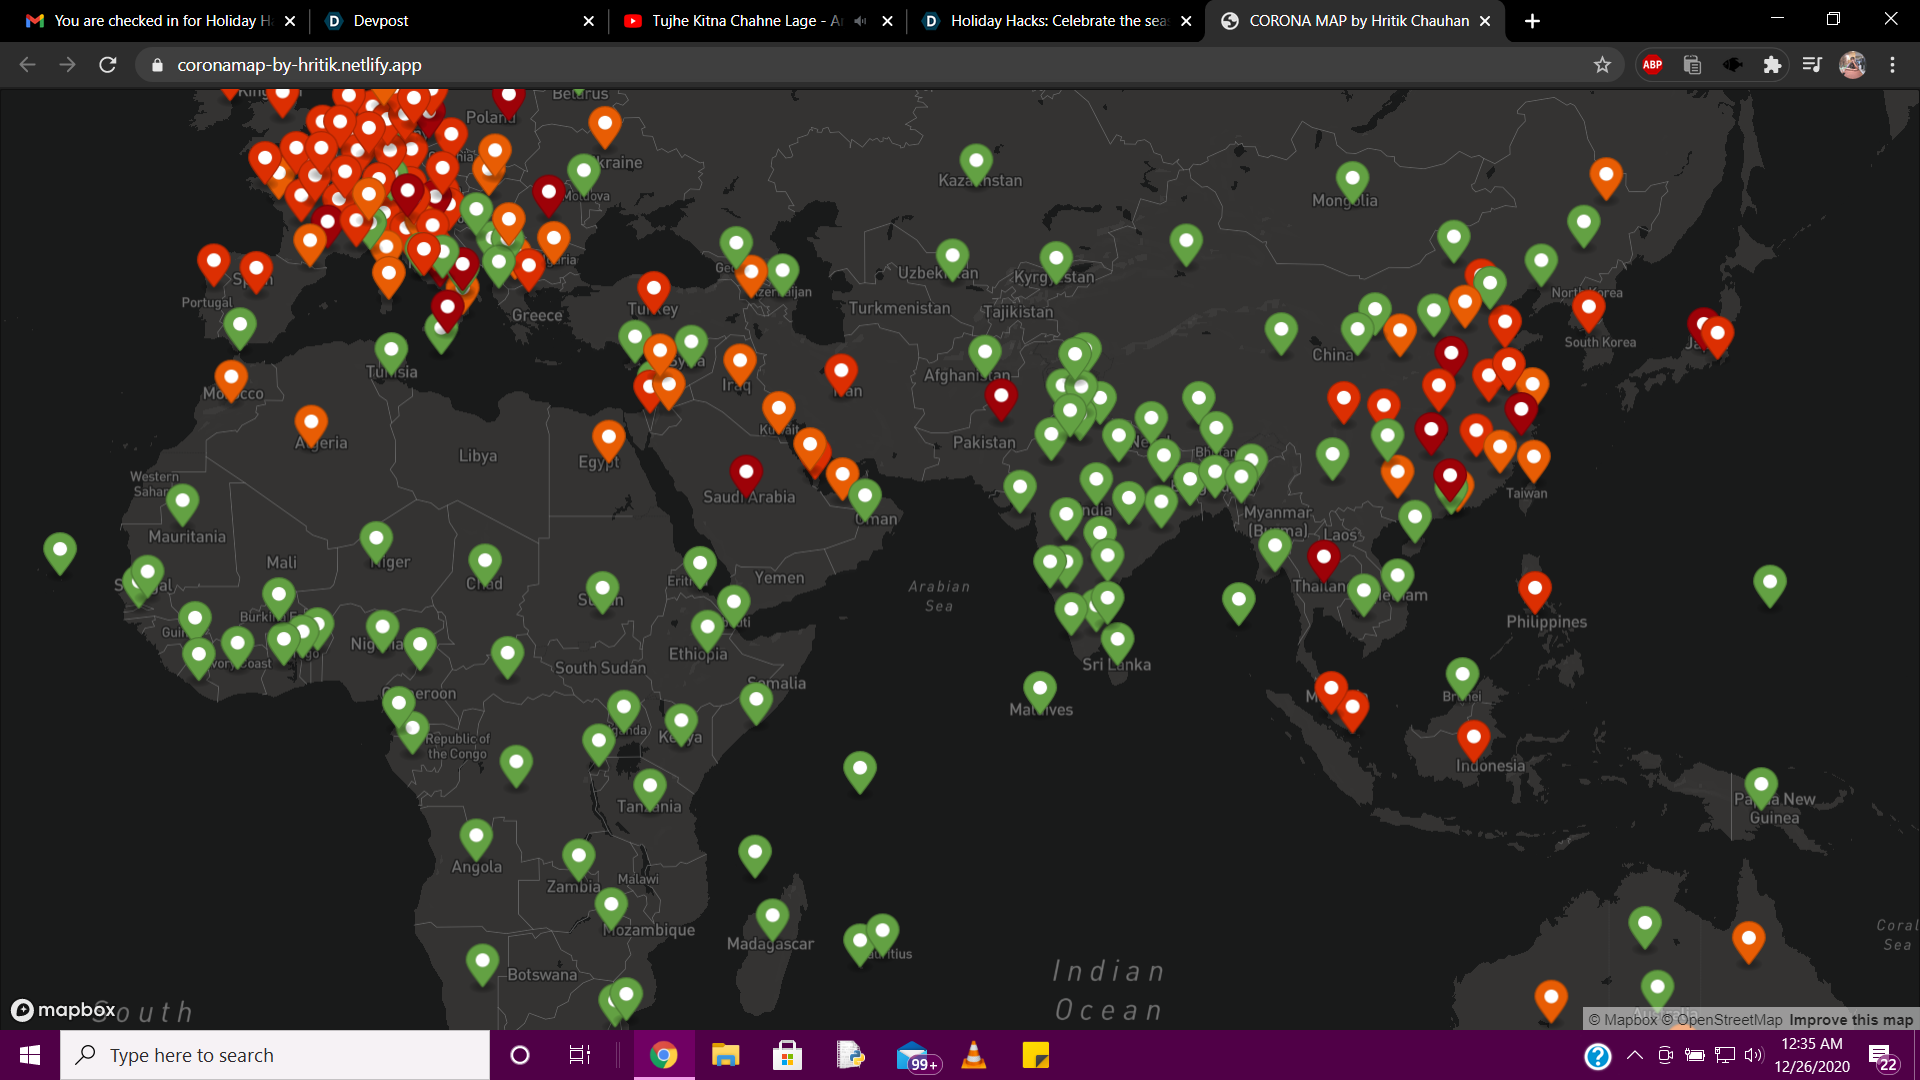
Task: Open the AdBlock Plus extension
Action: 1652,65
